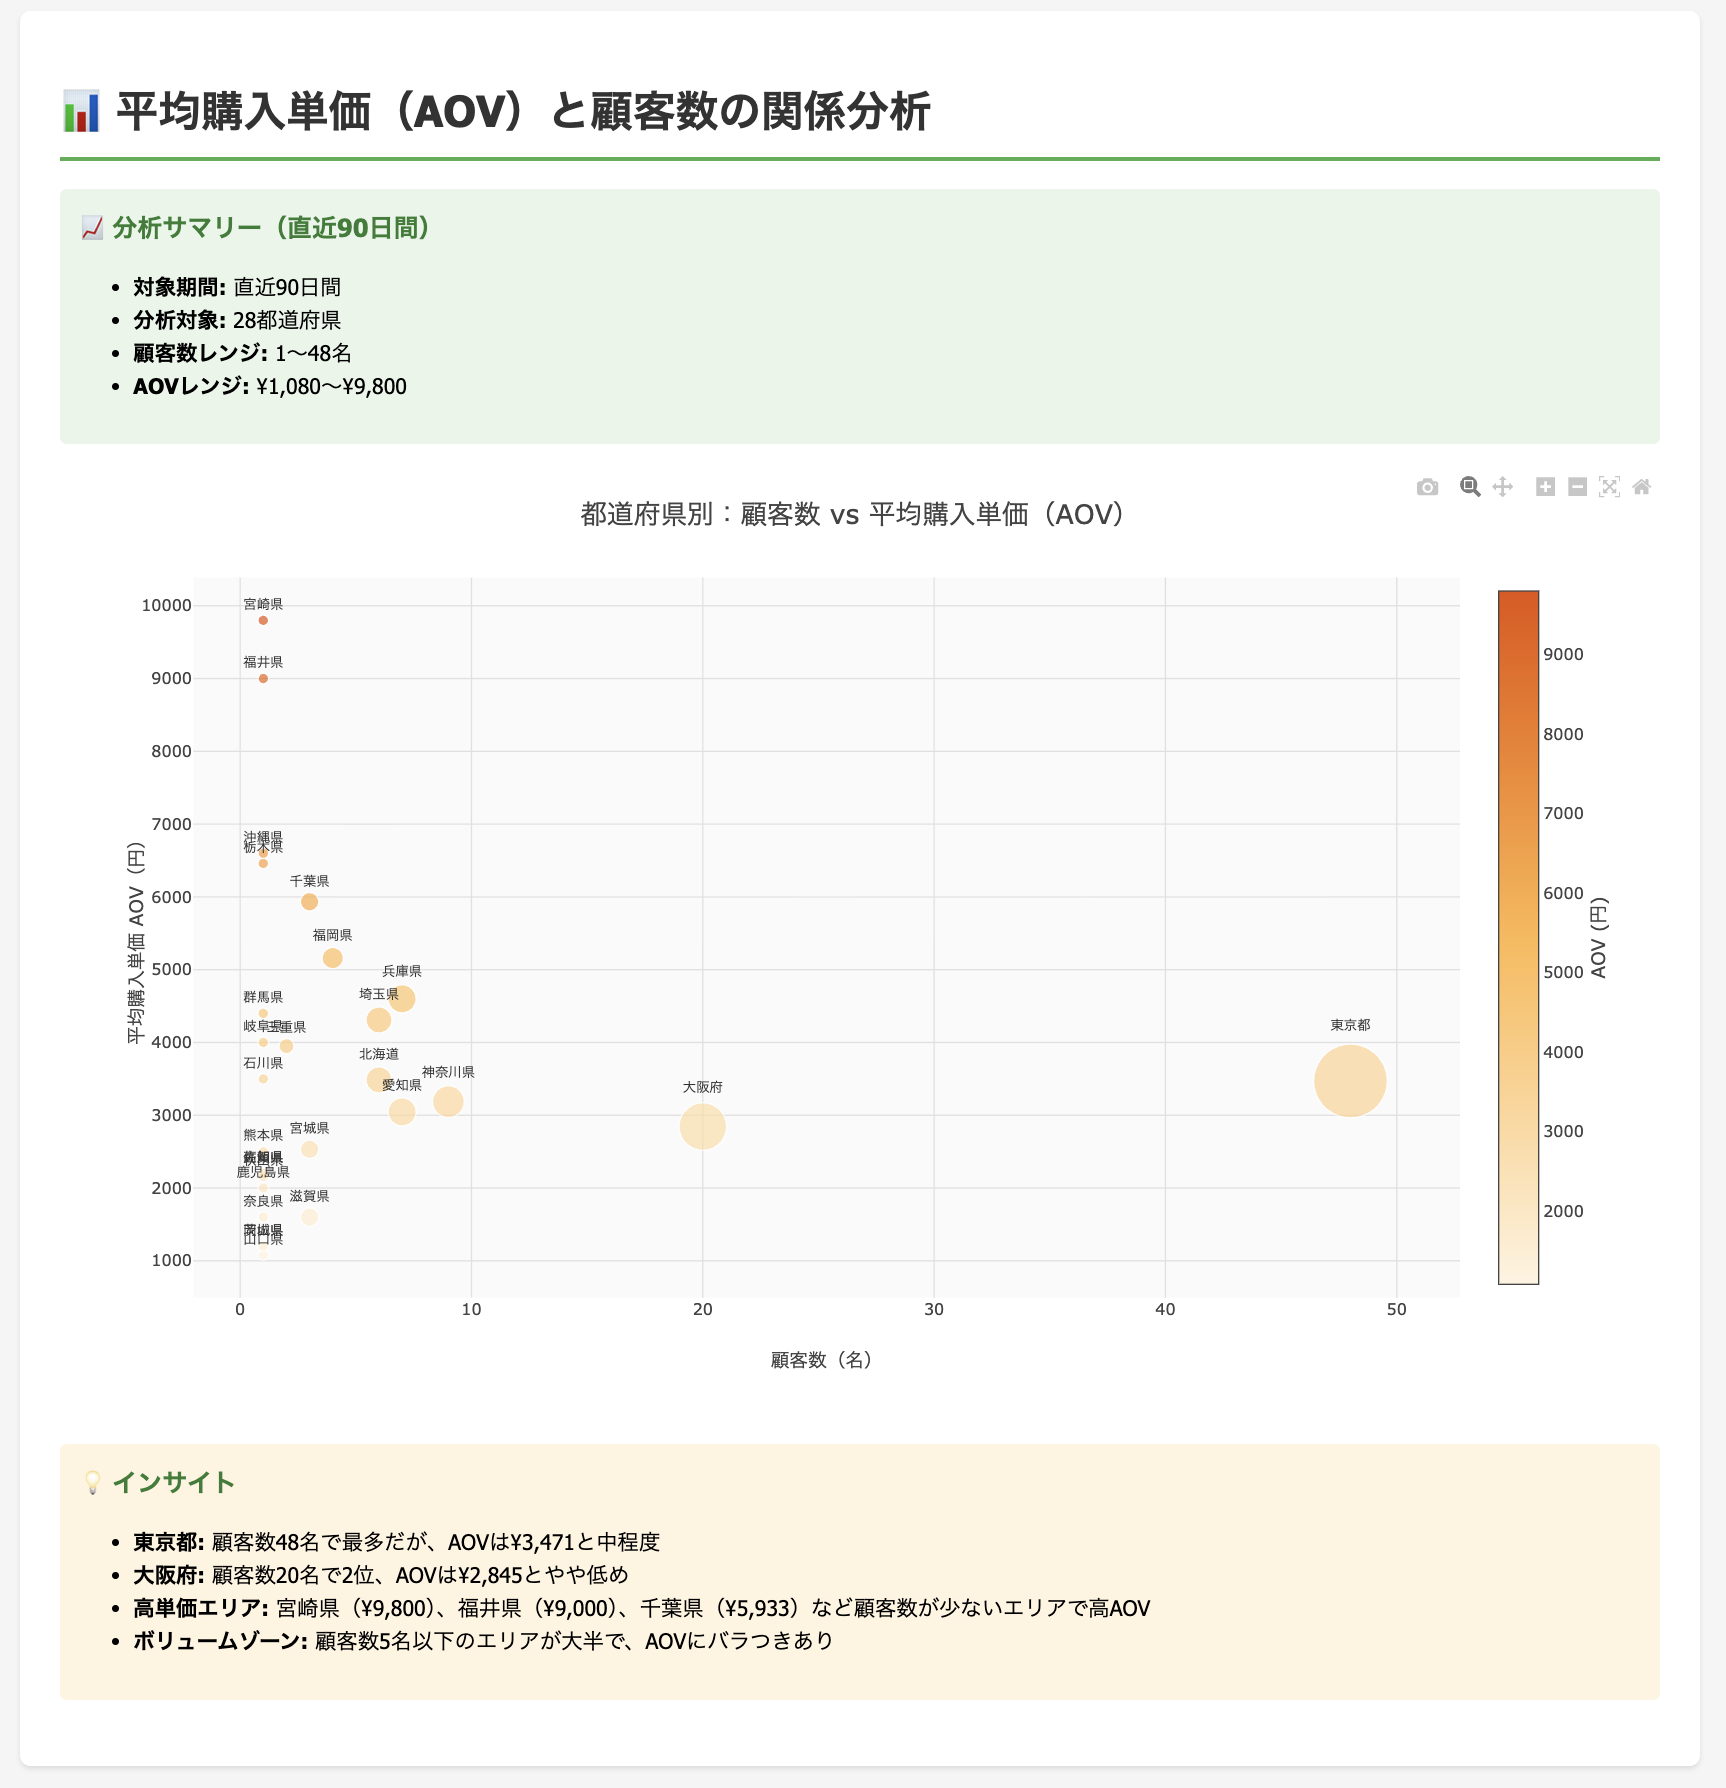1726x1788 pixels.
Task: Click the plus Zoom in icon
Action: pos(1545,487)
